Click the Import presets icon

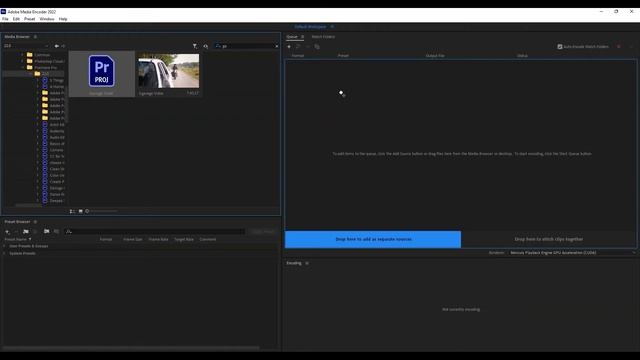47,231
